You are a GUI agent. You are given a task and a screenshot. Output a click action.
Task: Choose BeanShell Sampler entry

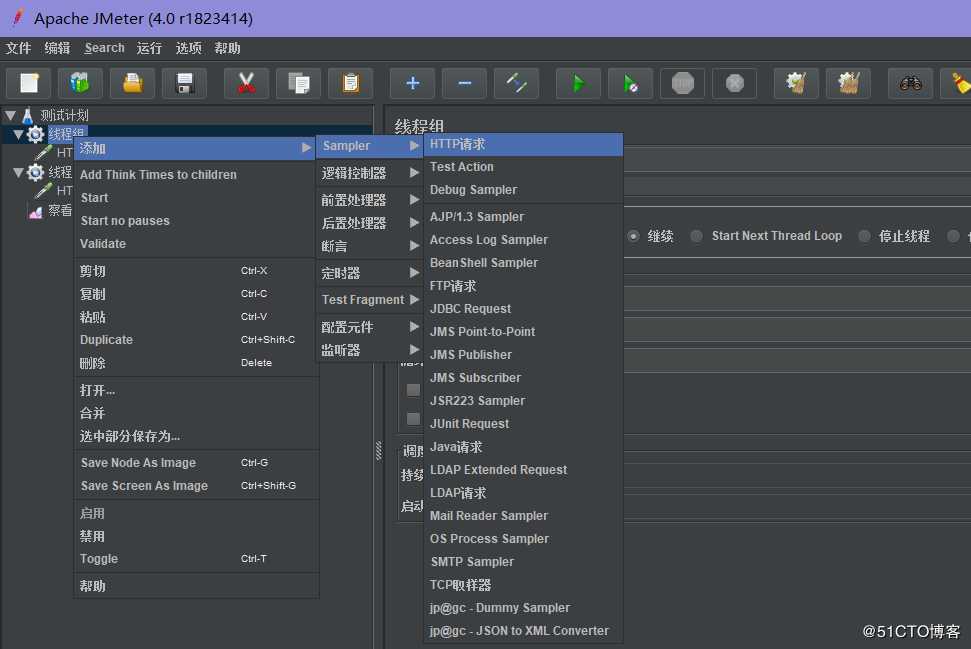coord(523,263)
